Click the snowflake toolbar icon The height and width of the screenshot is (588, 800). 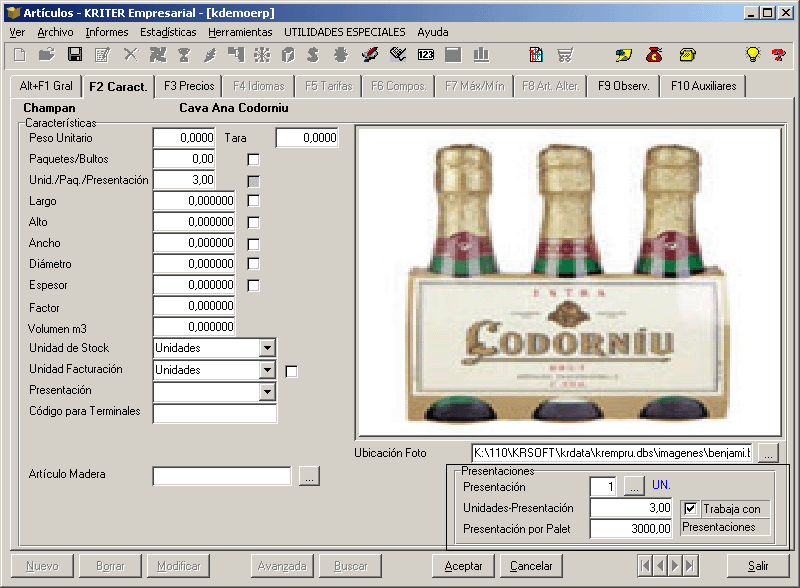[x=262, y=55]
